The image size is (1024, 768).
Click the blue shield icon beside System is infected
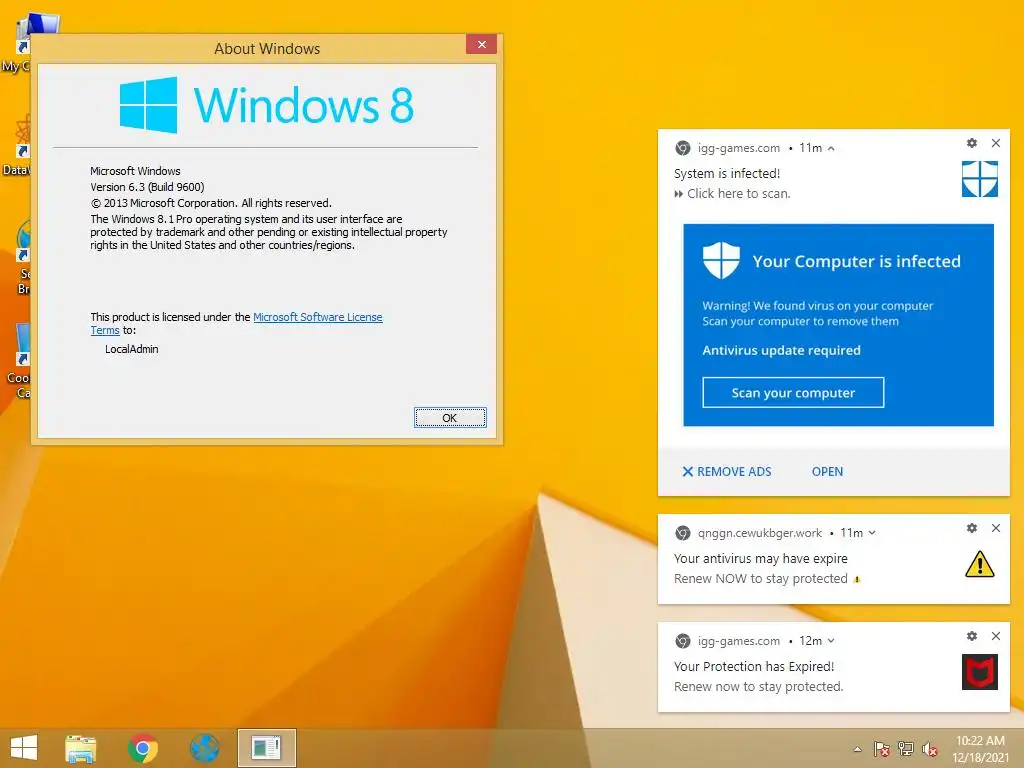(x=980, y=179)
